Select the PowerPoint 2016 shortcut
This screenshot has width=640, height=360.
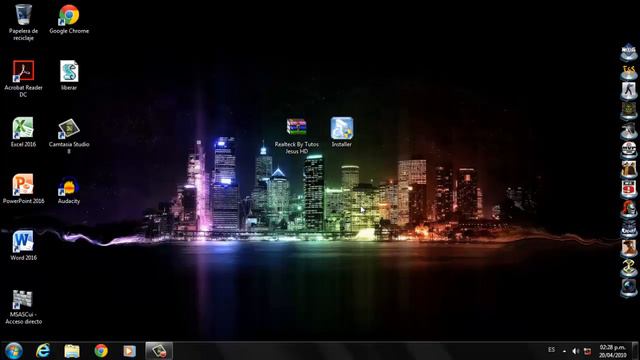(23, 189)
